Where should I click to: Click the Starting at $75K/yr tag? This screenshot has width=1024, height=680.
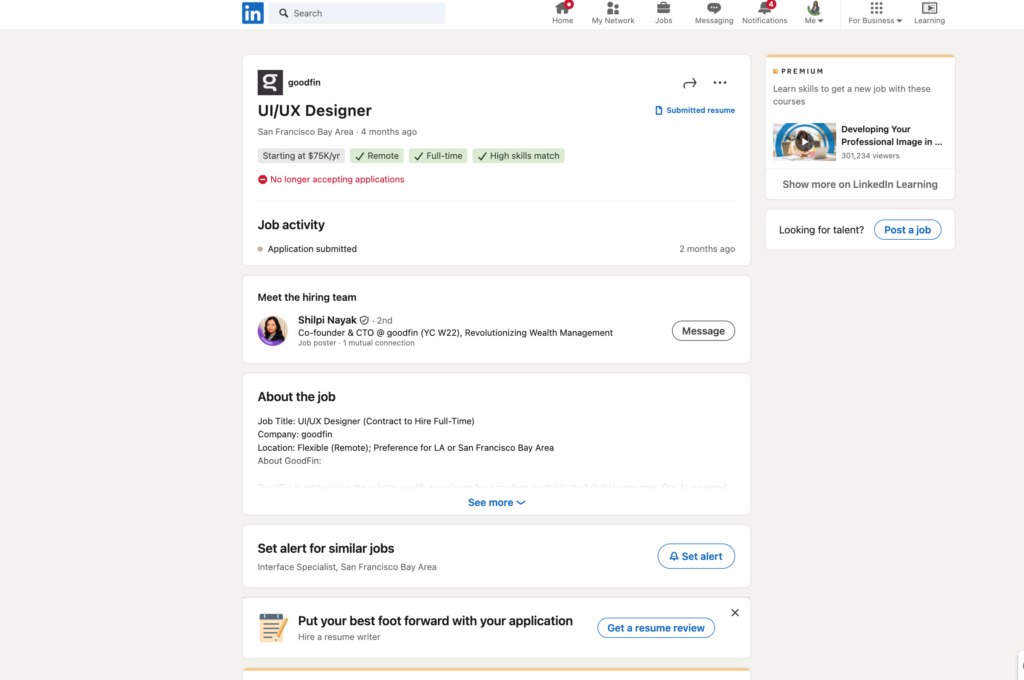point(301,156)
